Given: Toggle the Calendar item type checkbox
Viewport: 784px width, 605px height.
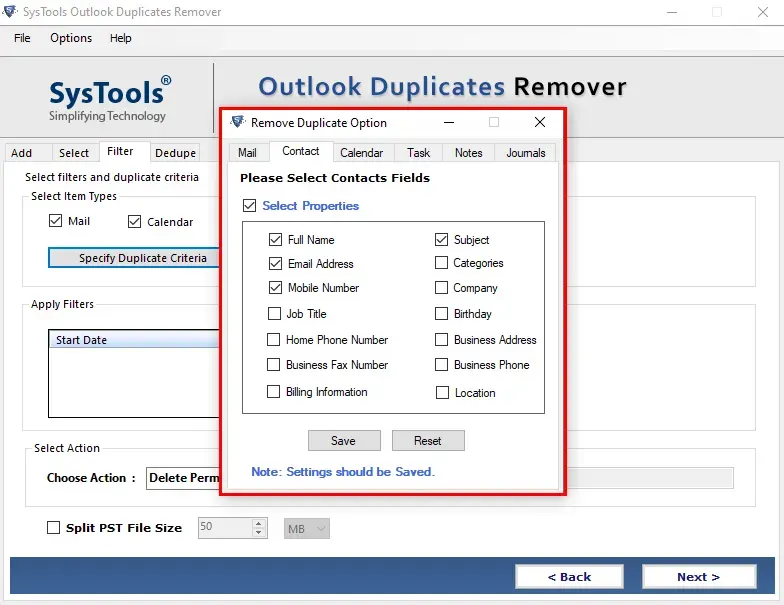Looking at the screenshot, I should [x=134, y=222].
